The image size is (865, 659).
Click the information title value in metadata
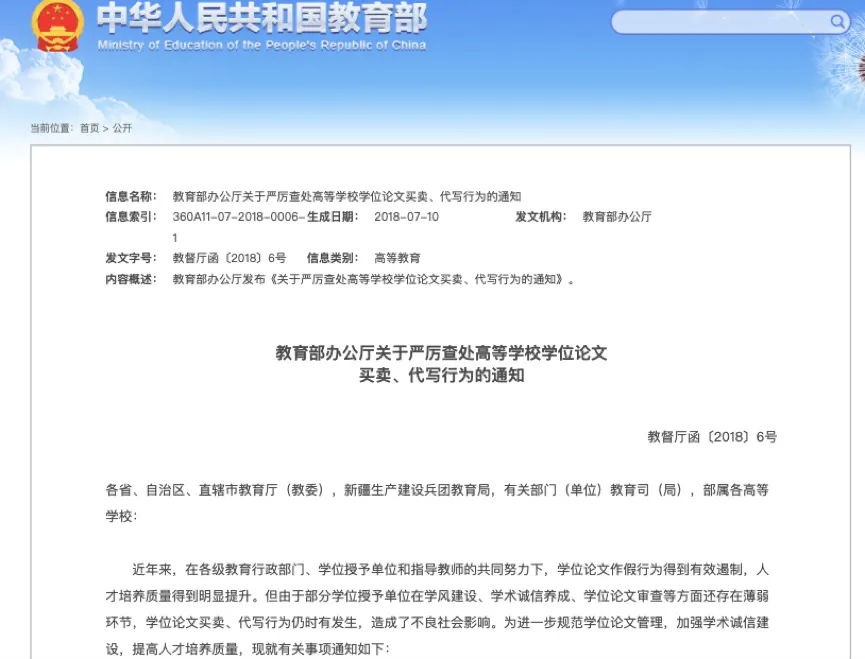(347, 196)
